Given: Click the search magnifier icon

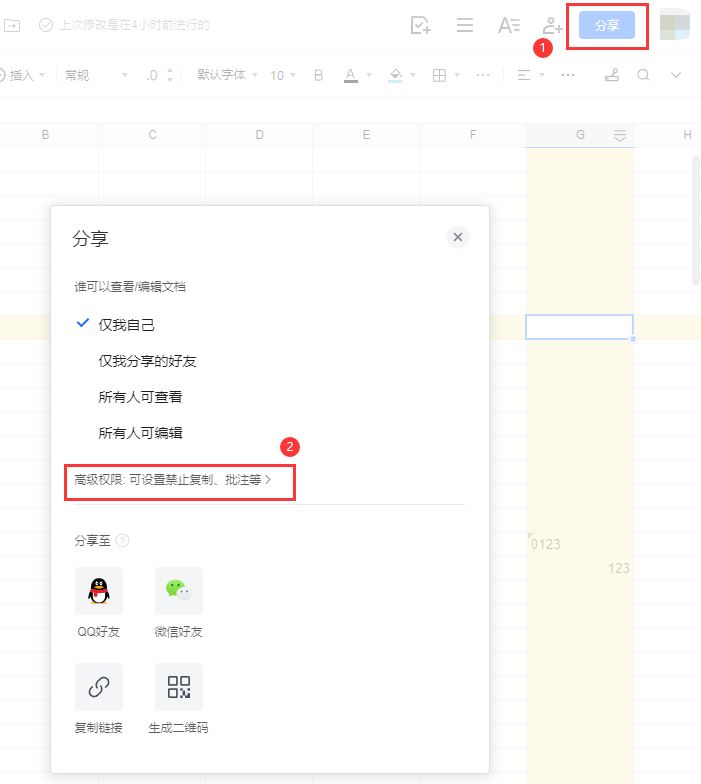Looking at the screenshot, I should (x=644, y=75).
